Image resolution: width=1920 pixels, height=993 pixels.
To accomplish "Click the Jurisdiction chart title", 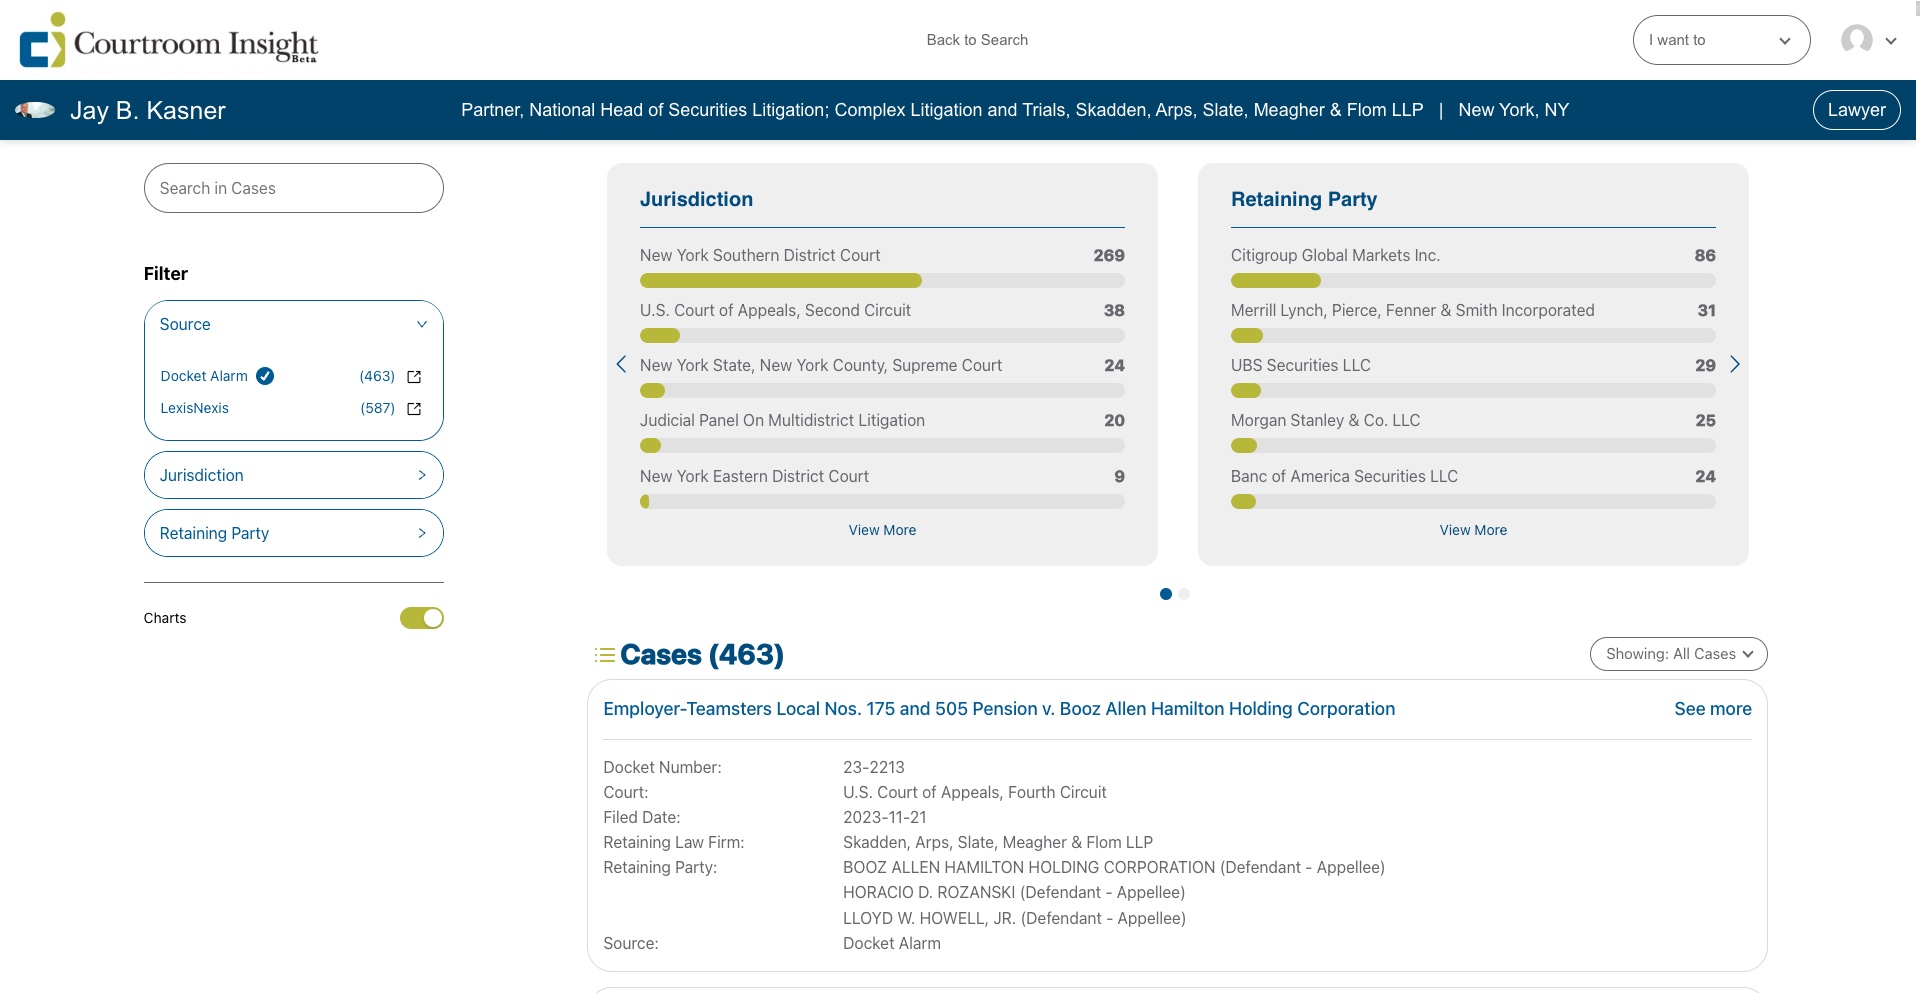I will coord(696,199).
